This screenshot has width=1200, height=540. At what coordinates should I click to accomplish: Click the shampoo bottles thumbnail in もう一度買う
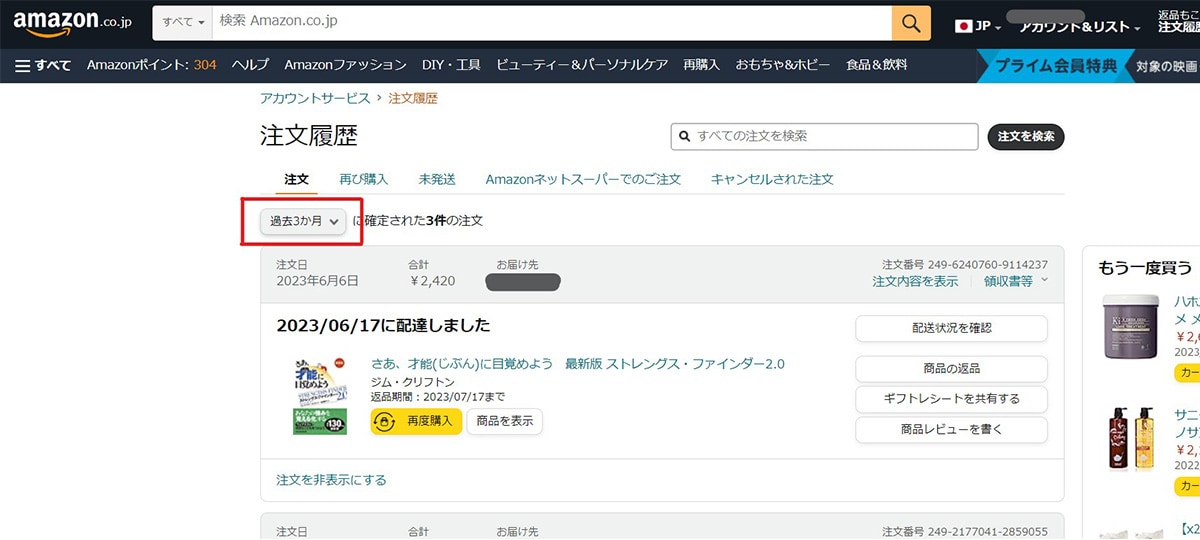pos(1129,439)
